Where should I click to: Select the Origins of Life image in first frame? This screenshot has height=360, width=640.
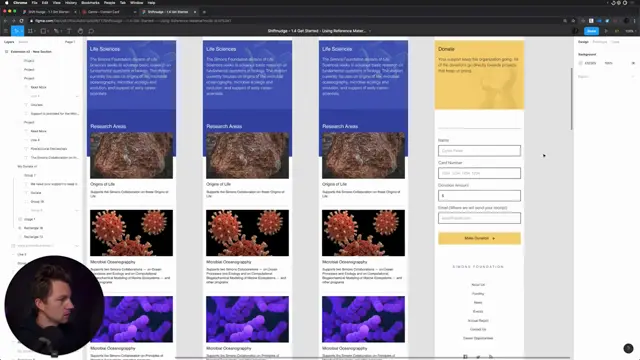131,156
